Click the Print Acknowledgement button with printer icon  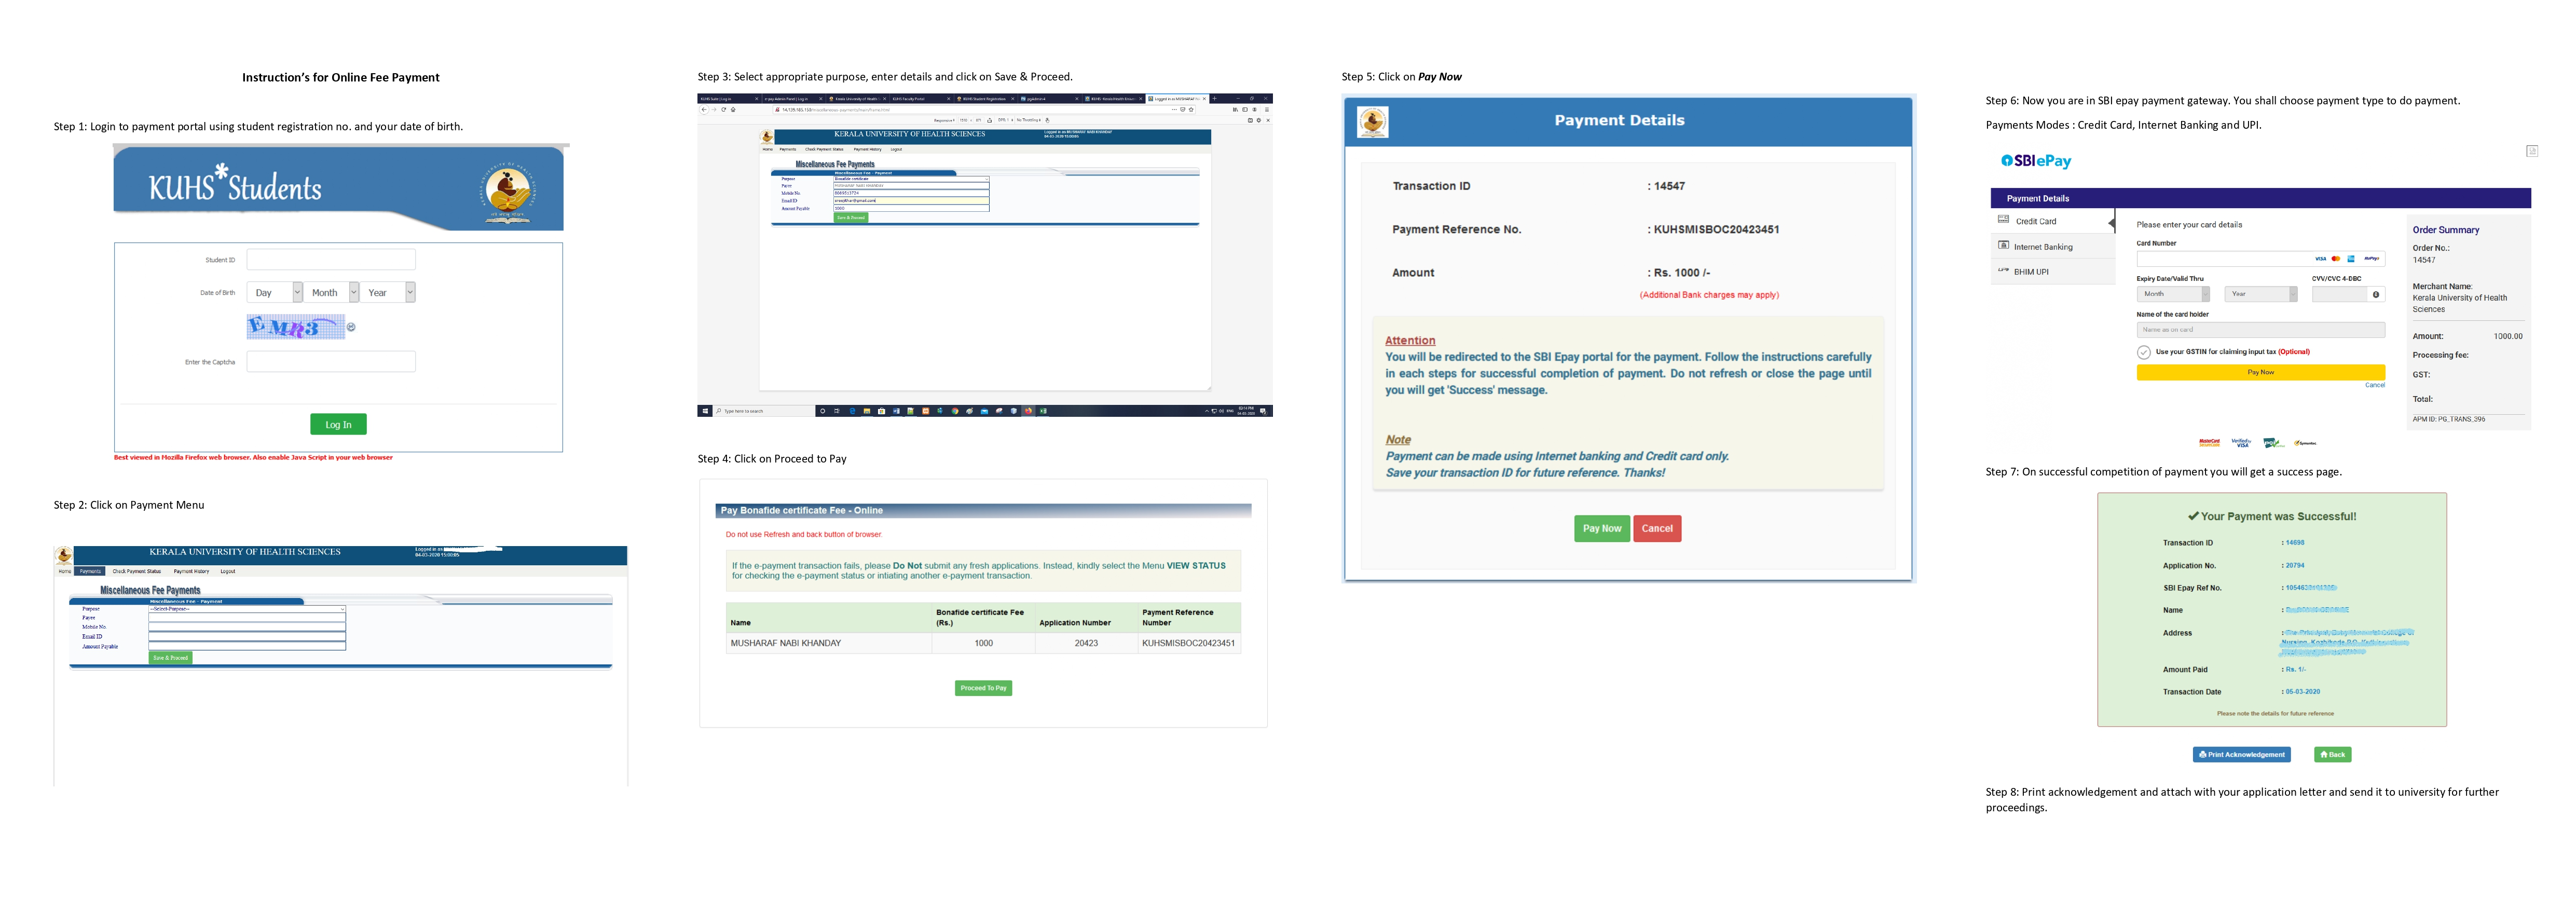coord(2241,754)
